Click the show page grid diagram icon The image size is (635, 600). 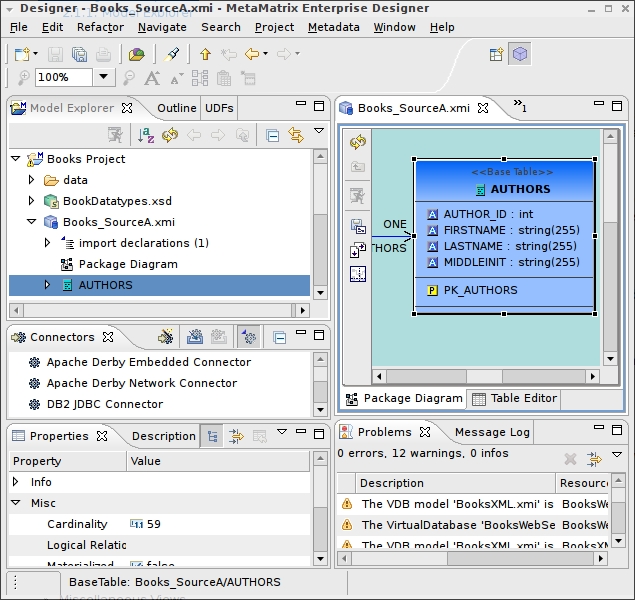point(358,274)
